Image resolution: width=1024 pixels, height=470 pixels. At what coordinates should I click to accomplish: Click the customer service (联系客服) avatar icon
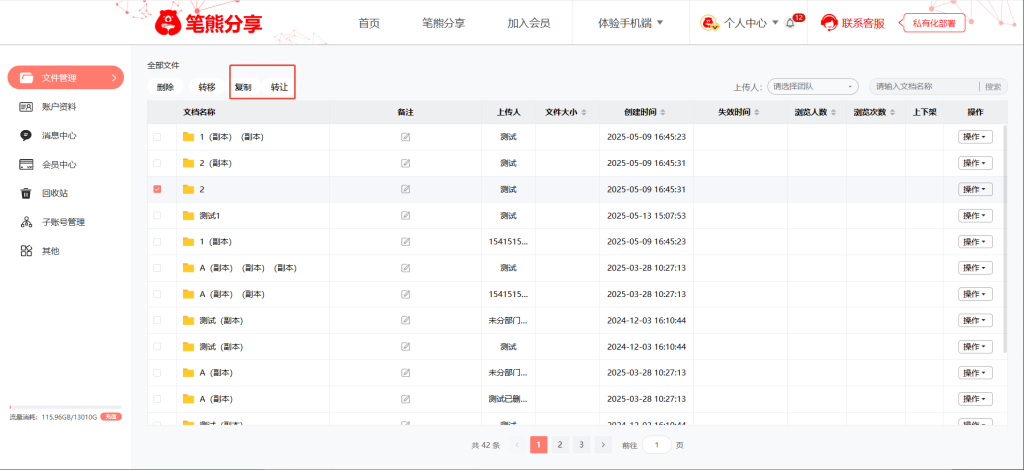[x=829, y=23]
